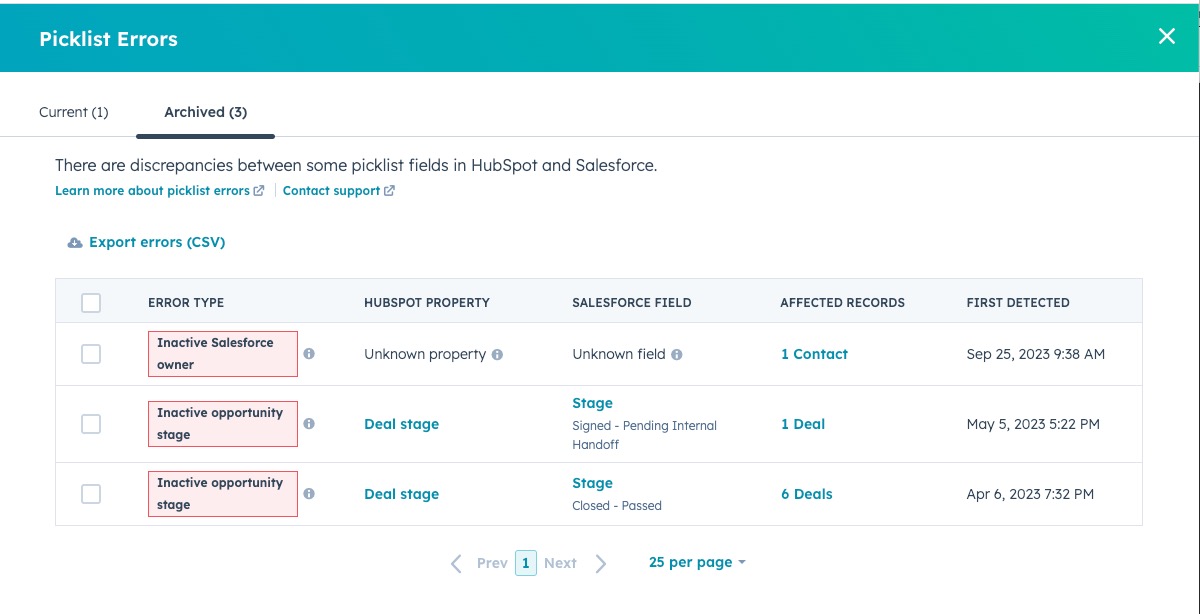
Task: Click the next page chevron arrow
Action: pos(601,563)
